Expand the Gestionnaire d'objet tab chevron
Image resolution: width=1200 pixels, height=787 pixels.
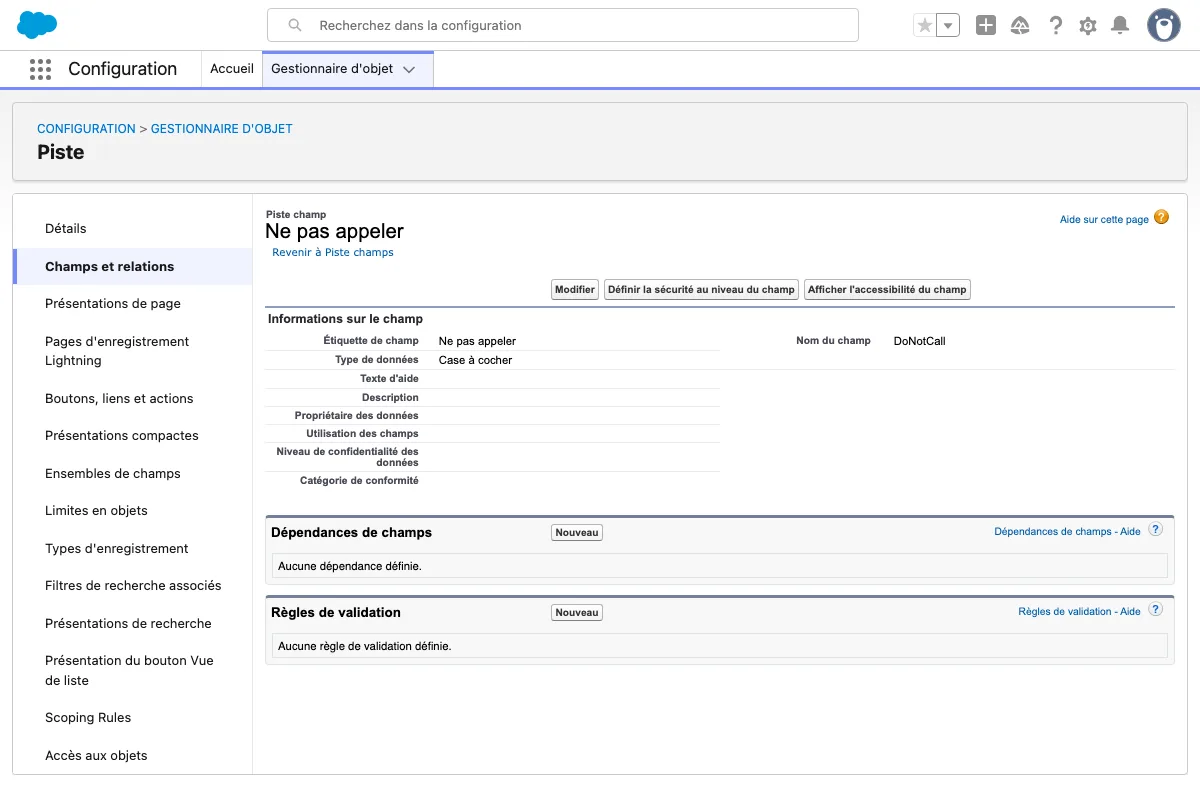[x=409, y=70]
